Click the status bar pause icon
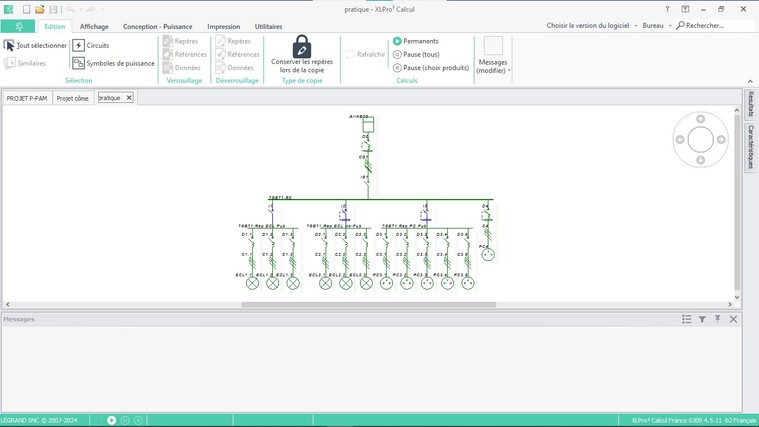 click(138, 420)
